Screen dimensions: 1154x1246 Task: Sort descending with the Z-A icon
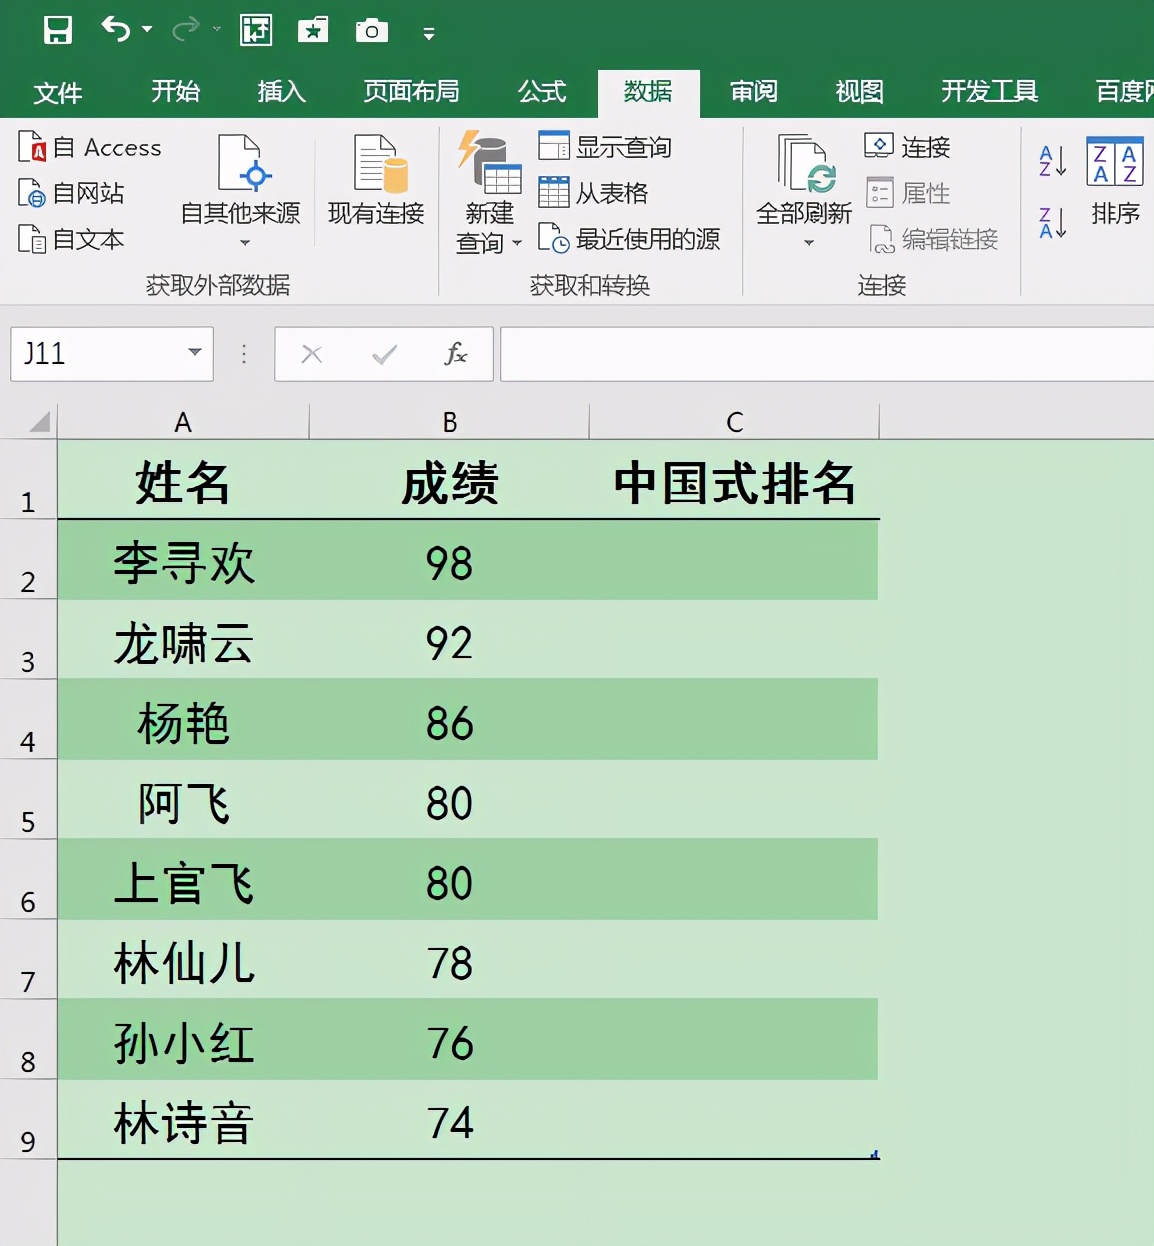(1053, 223)
